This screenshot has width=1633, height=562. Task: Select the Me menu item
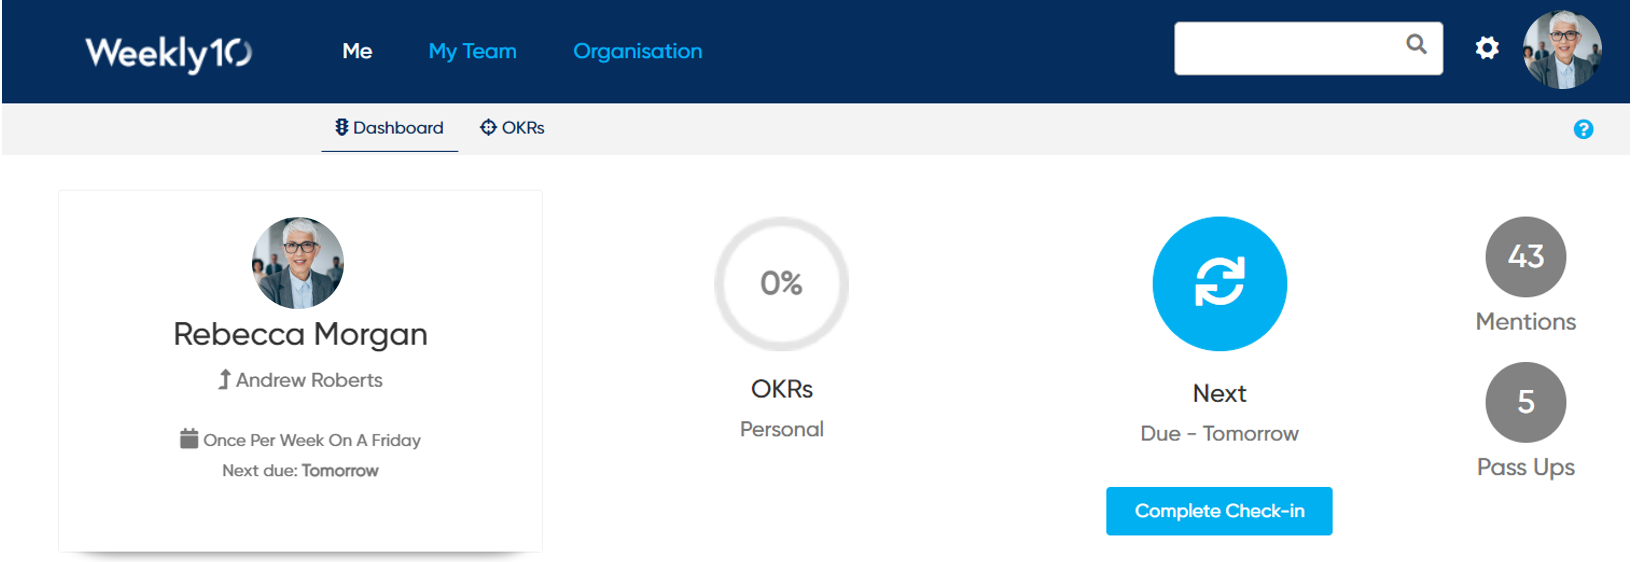(x=357, y=51)
